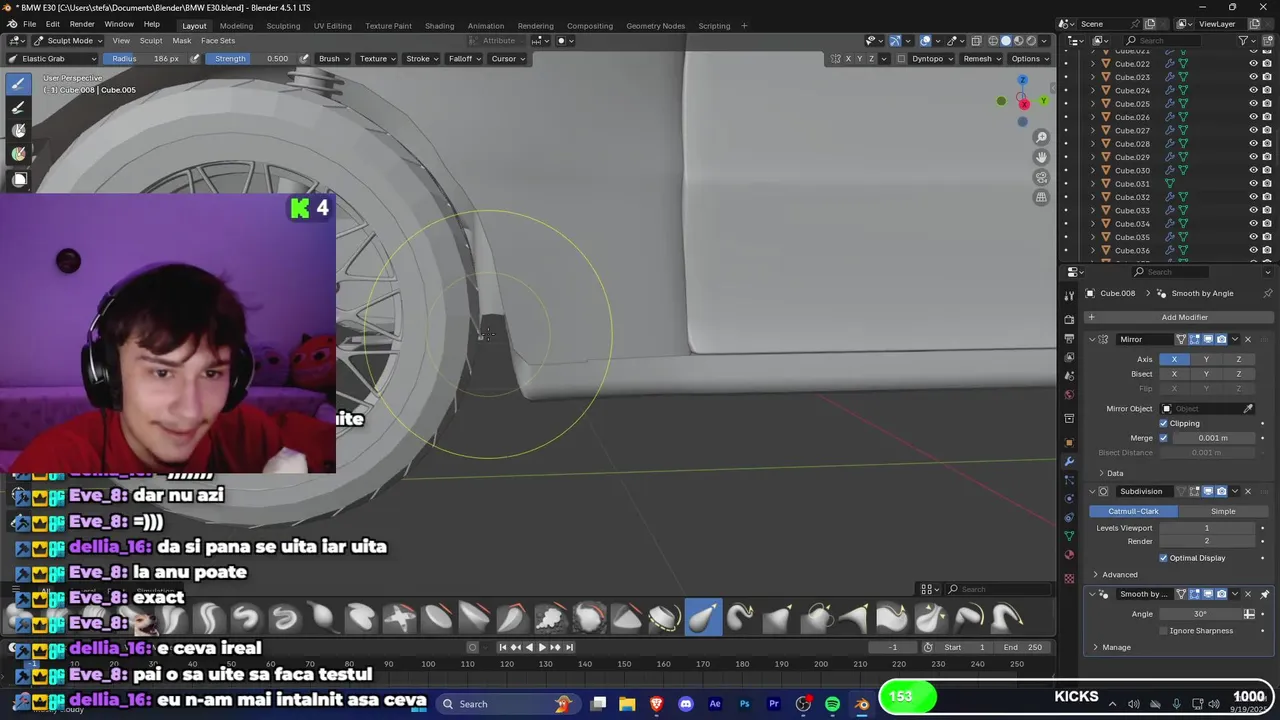Viewport: 1280px width, 720px height.
Task: Toggle X-ray in the viewport header
Action: tap(977, 41)
